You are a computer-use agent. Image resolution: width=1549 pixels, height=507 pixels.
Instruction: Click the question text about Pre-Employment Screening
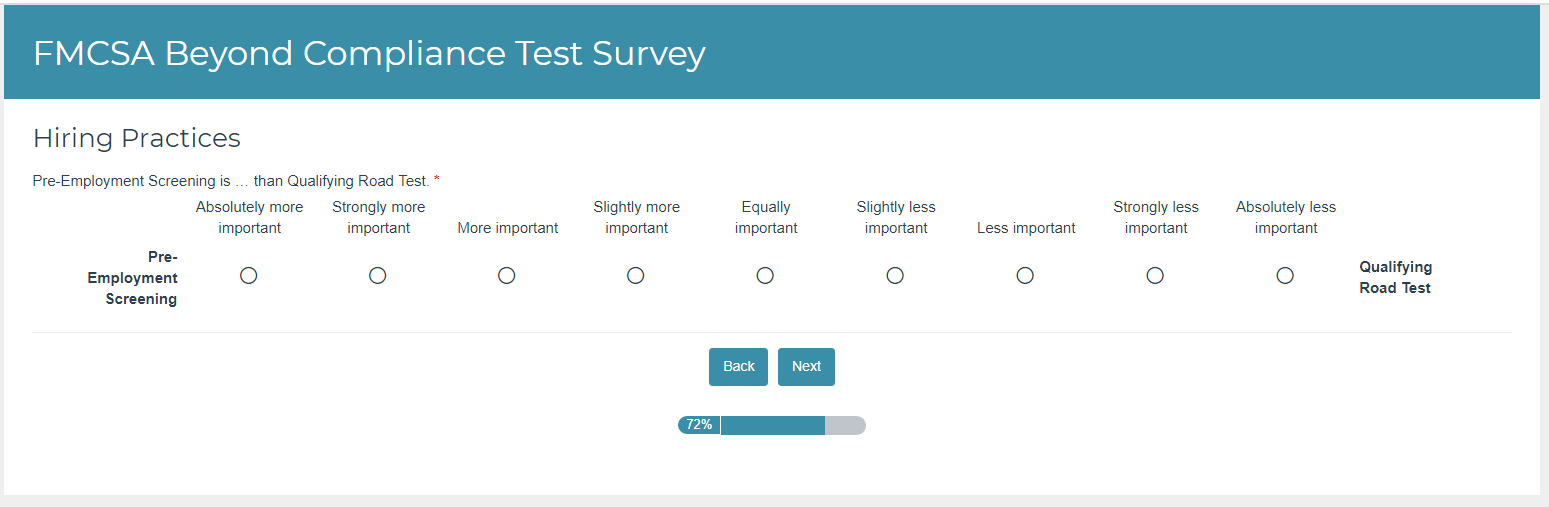[x=231, y=181]
